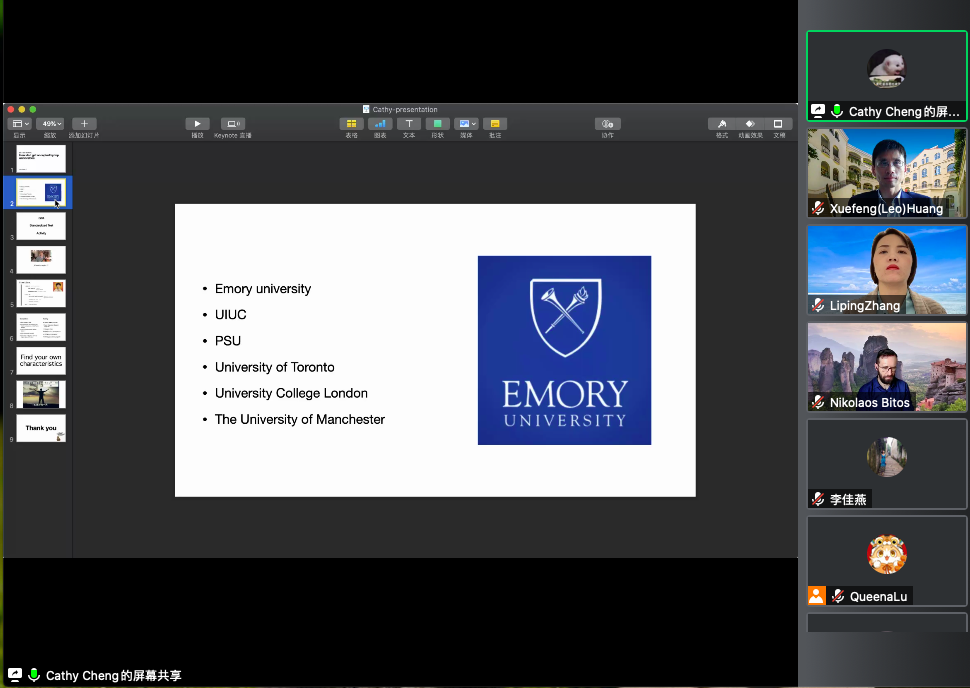
Task: Select slide 3 thumbnail in navigator
Action: [x=41, y=226]
